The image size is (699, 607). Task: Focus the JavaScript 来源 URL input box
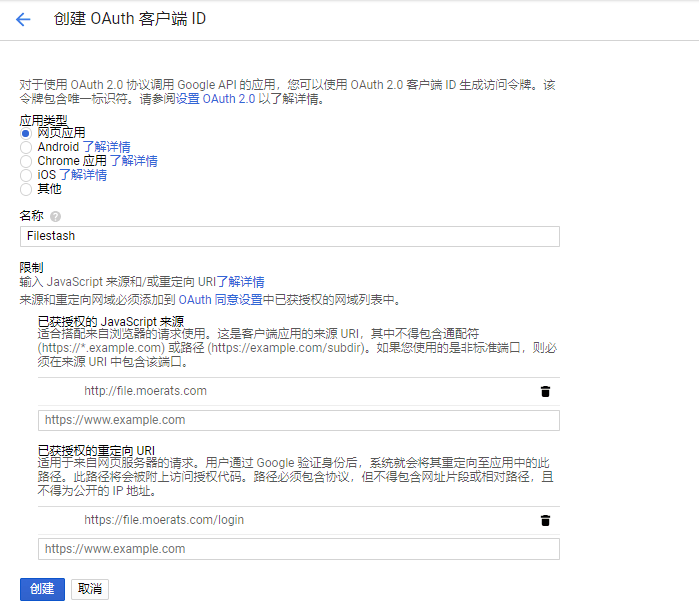(x=299, y=420)
